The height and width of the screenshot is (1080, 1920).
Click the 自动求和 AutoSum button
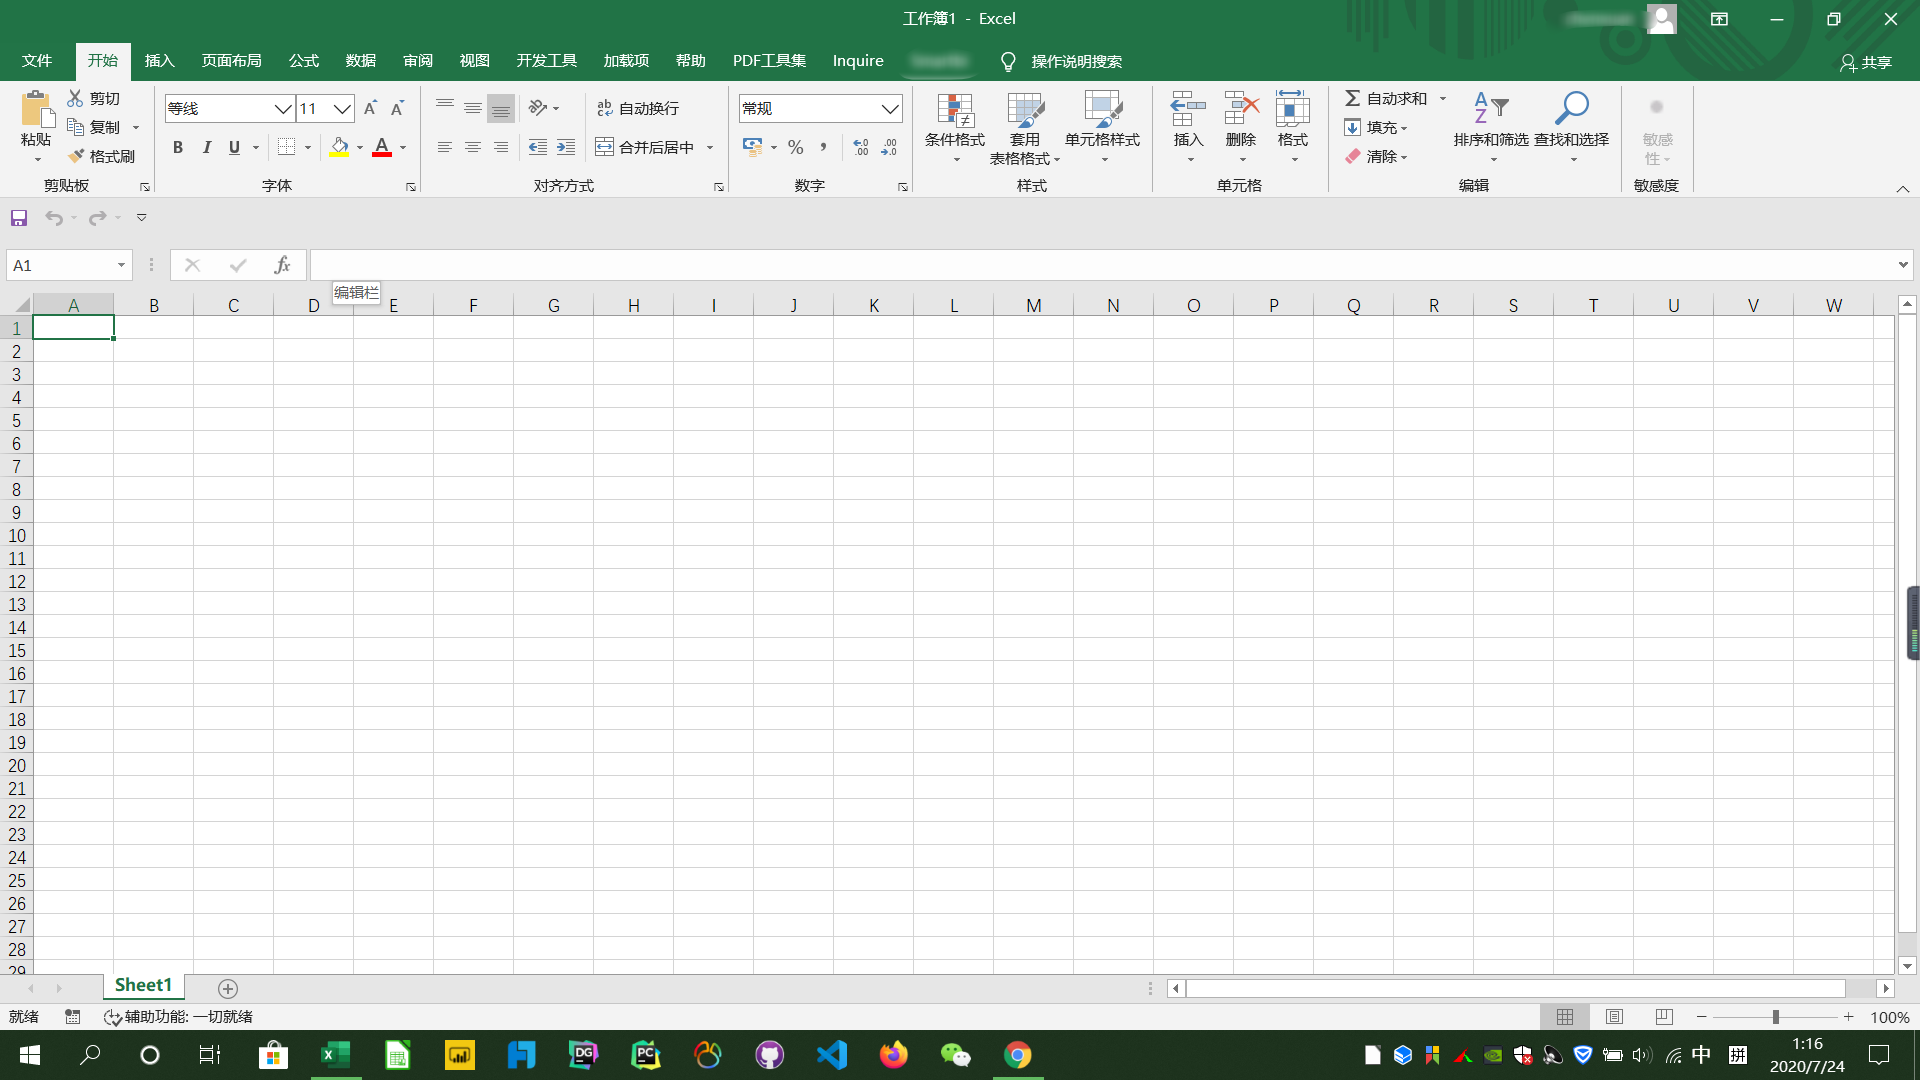[x=1386, y=98]
